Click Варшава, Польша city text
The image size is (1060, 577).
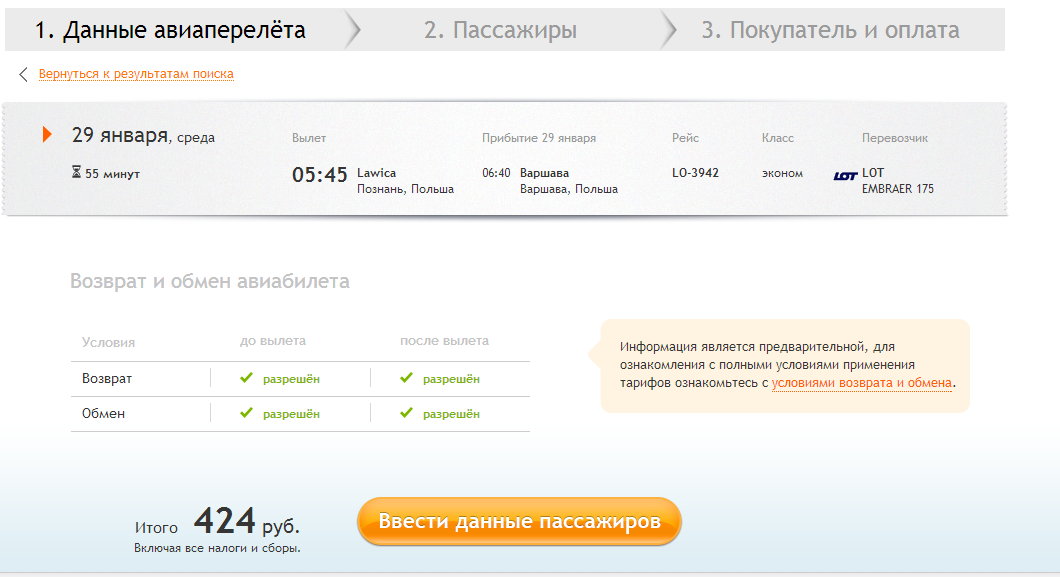[569, 189]
